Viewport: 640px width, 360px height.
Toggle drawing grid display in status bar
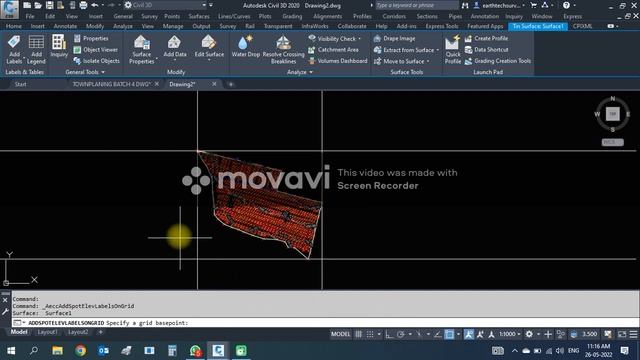358,334
